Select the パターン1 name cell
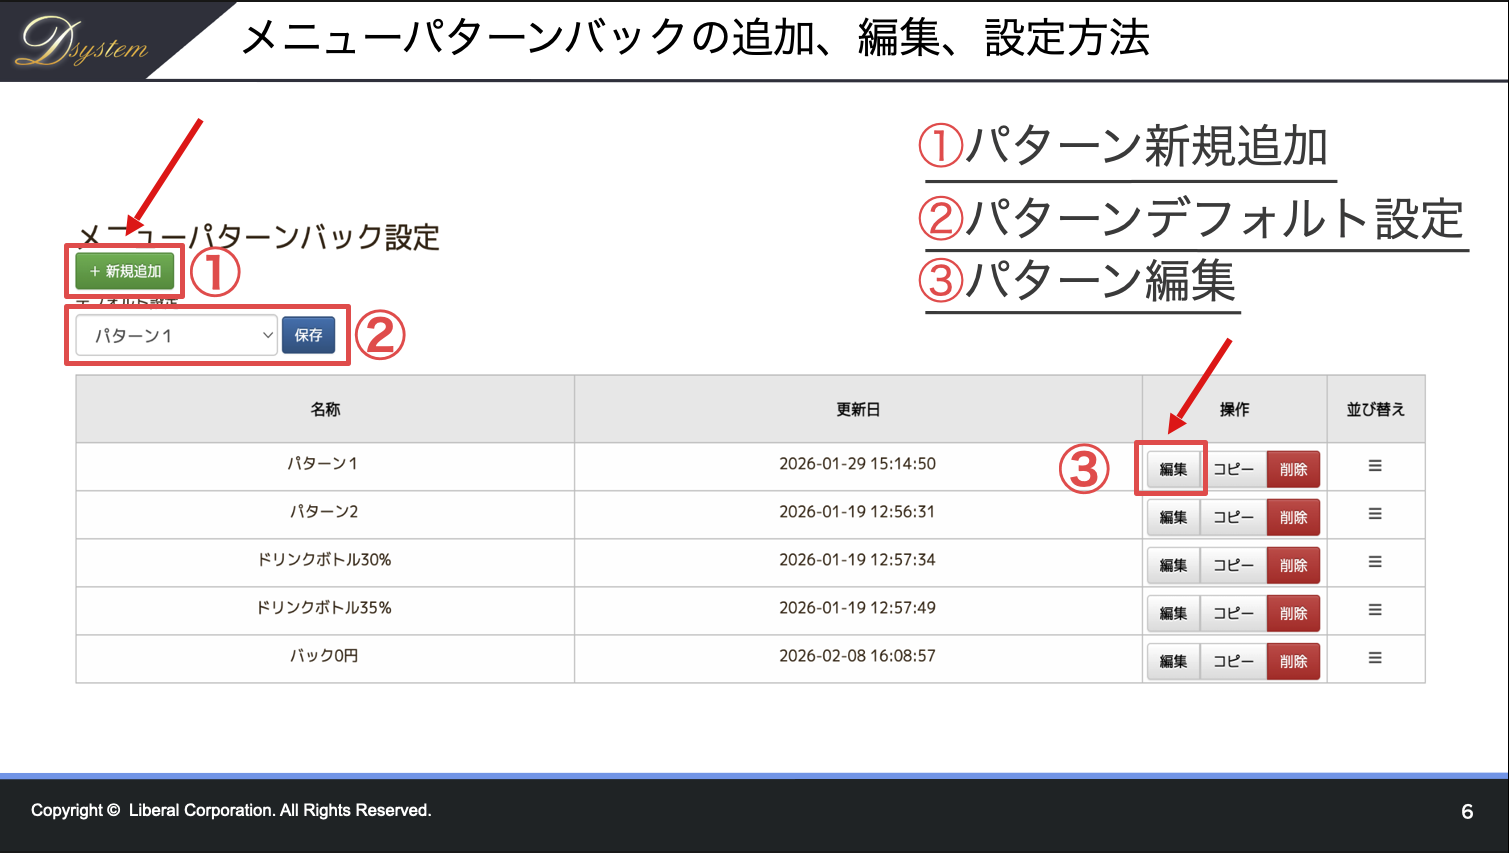Screen dimensions: 1509x853 coord(325,466)
